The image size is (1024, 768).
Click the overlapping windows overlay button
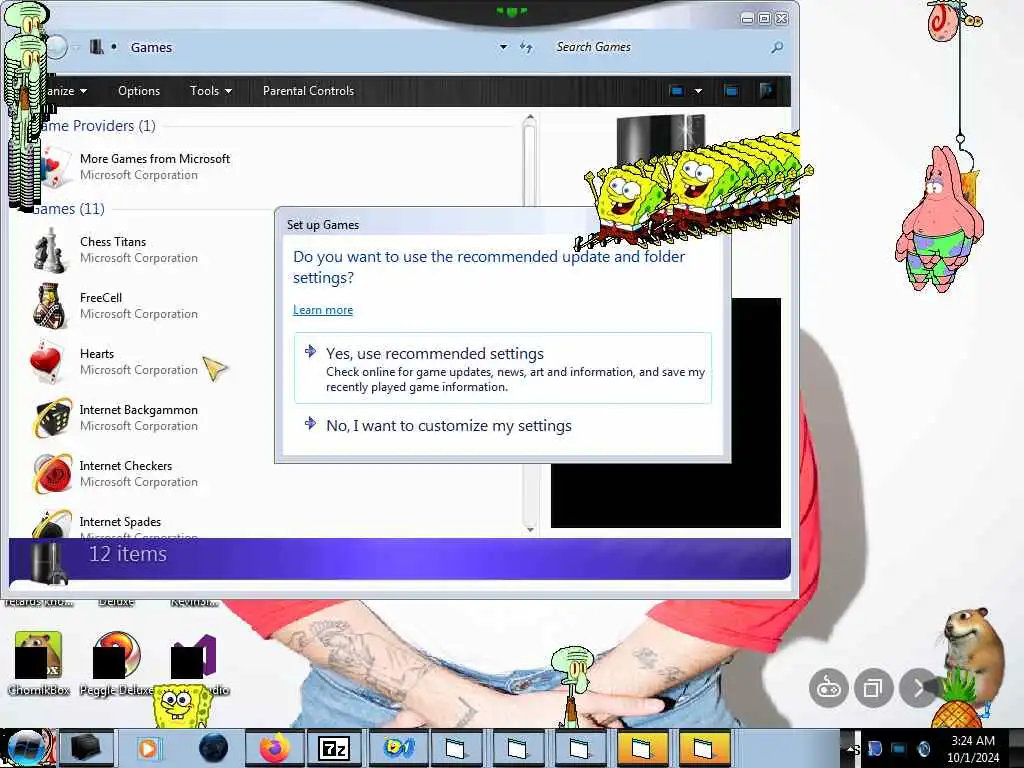click(x=873, y=688)
